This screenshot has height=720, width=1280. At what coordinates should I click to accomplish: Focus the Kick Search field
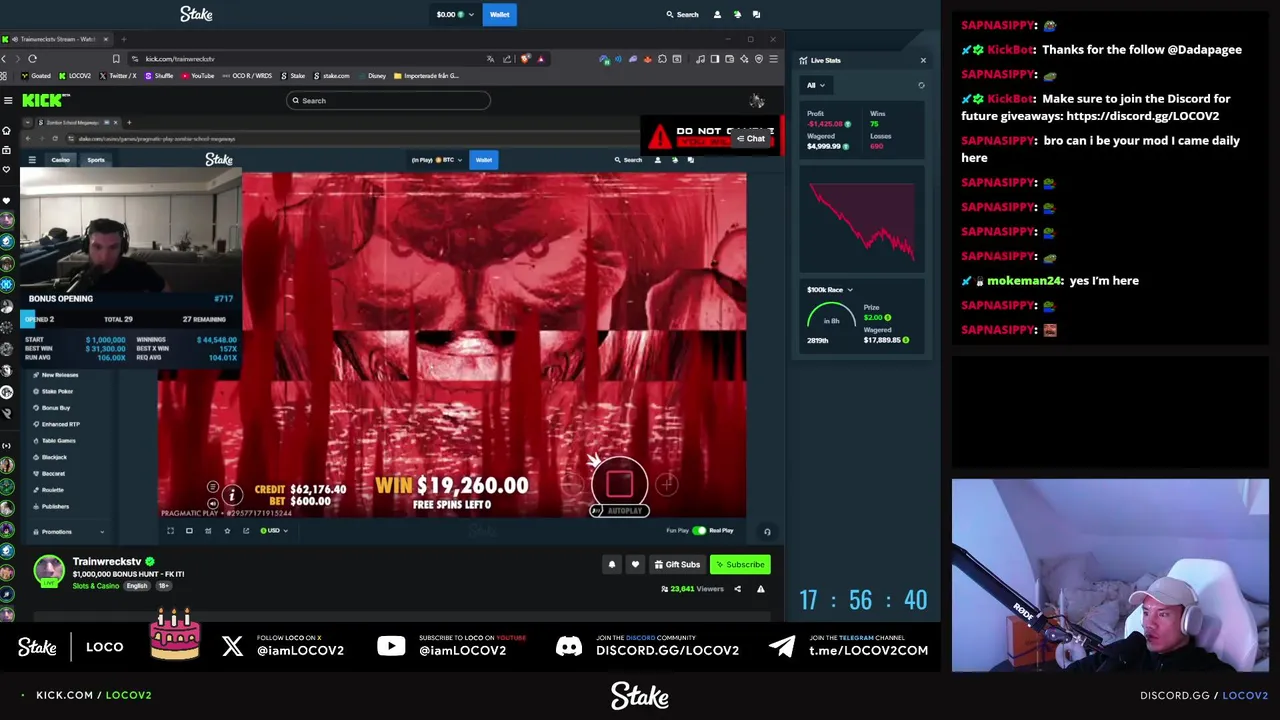pos(388,100)
